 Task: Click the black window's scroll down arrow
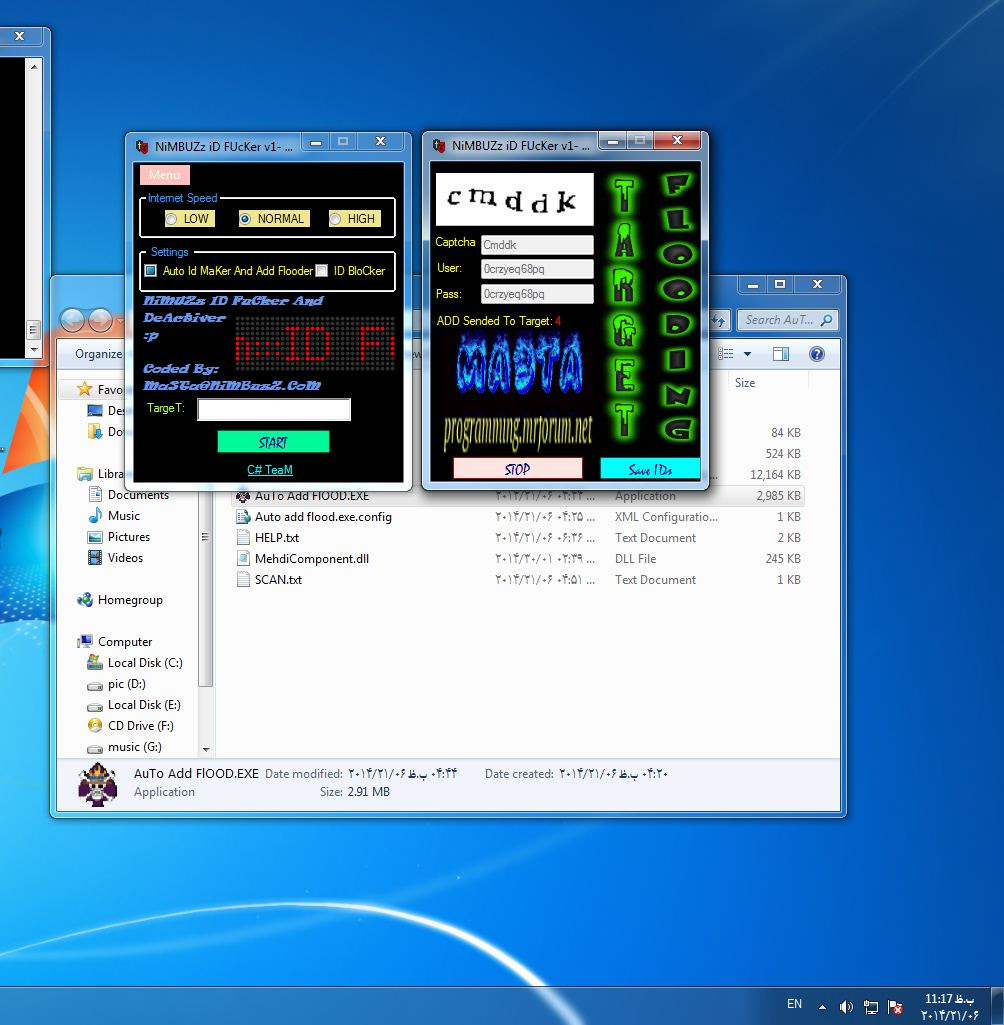(34, 350)
